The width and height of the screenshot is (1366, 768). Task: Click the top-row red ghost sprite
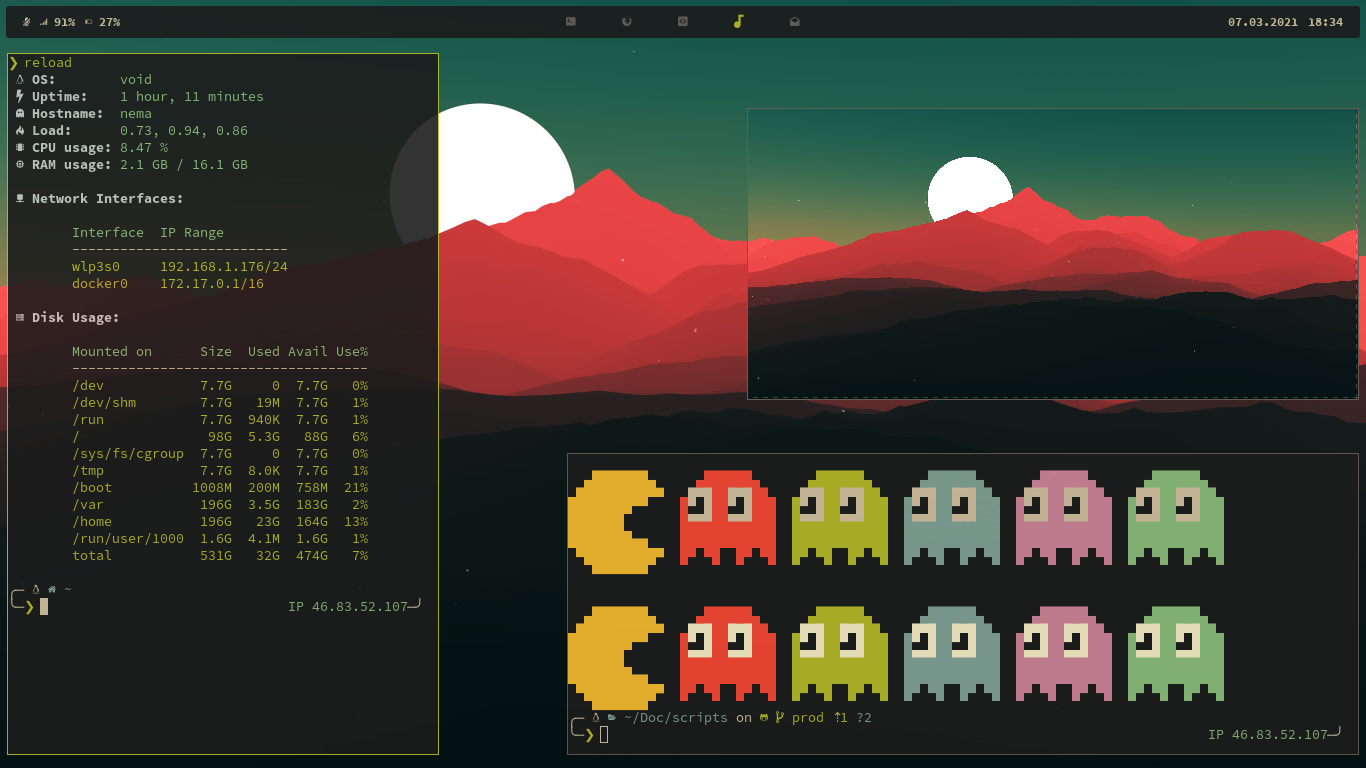728,517
